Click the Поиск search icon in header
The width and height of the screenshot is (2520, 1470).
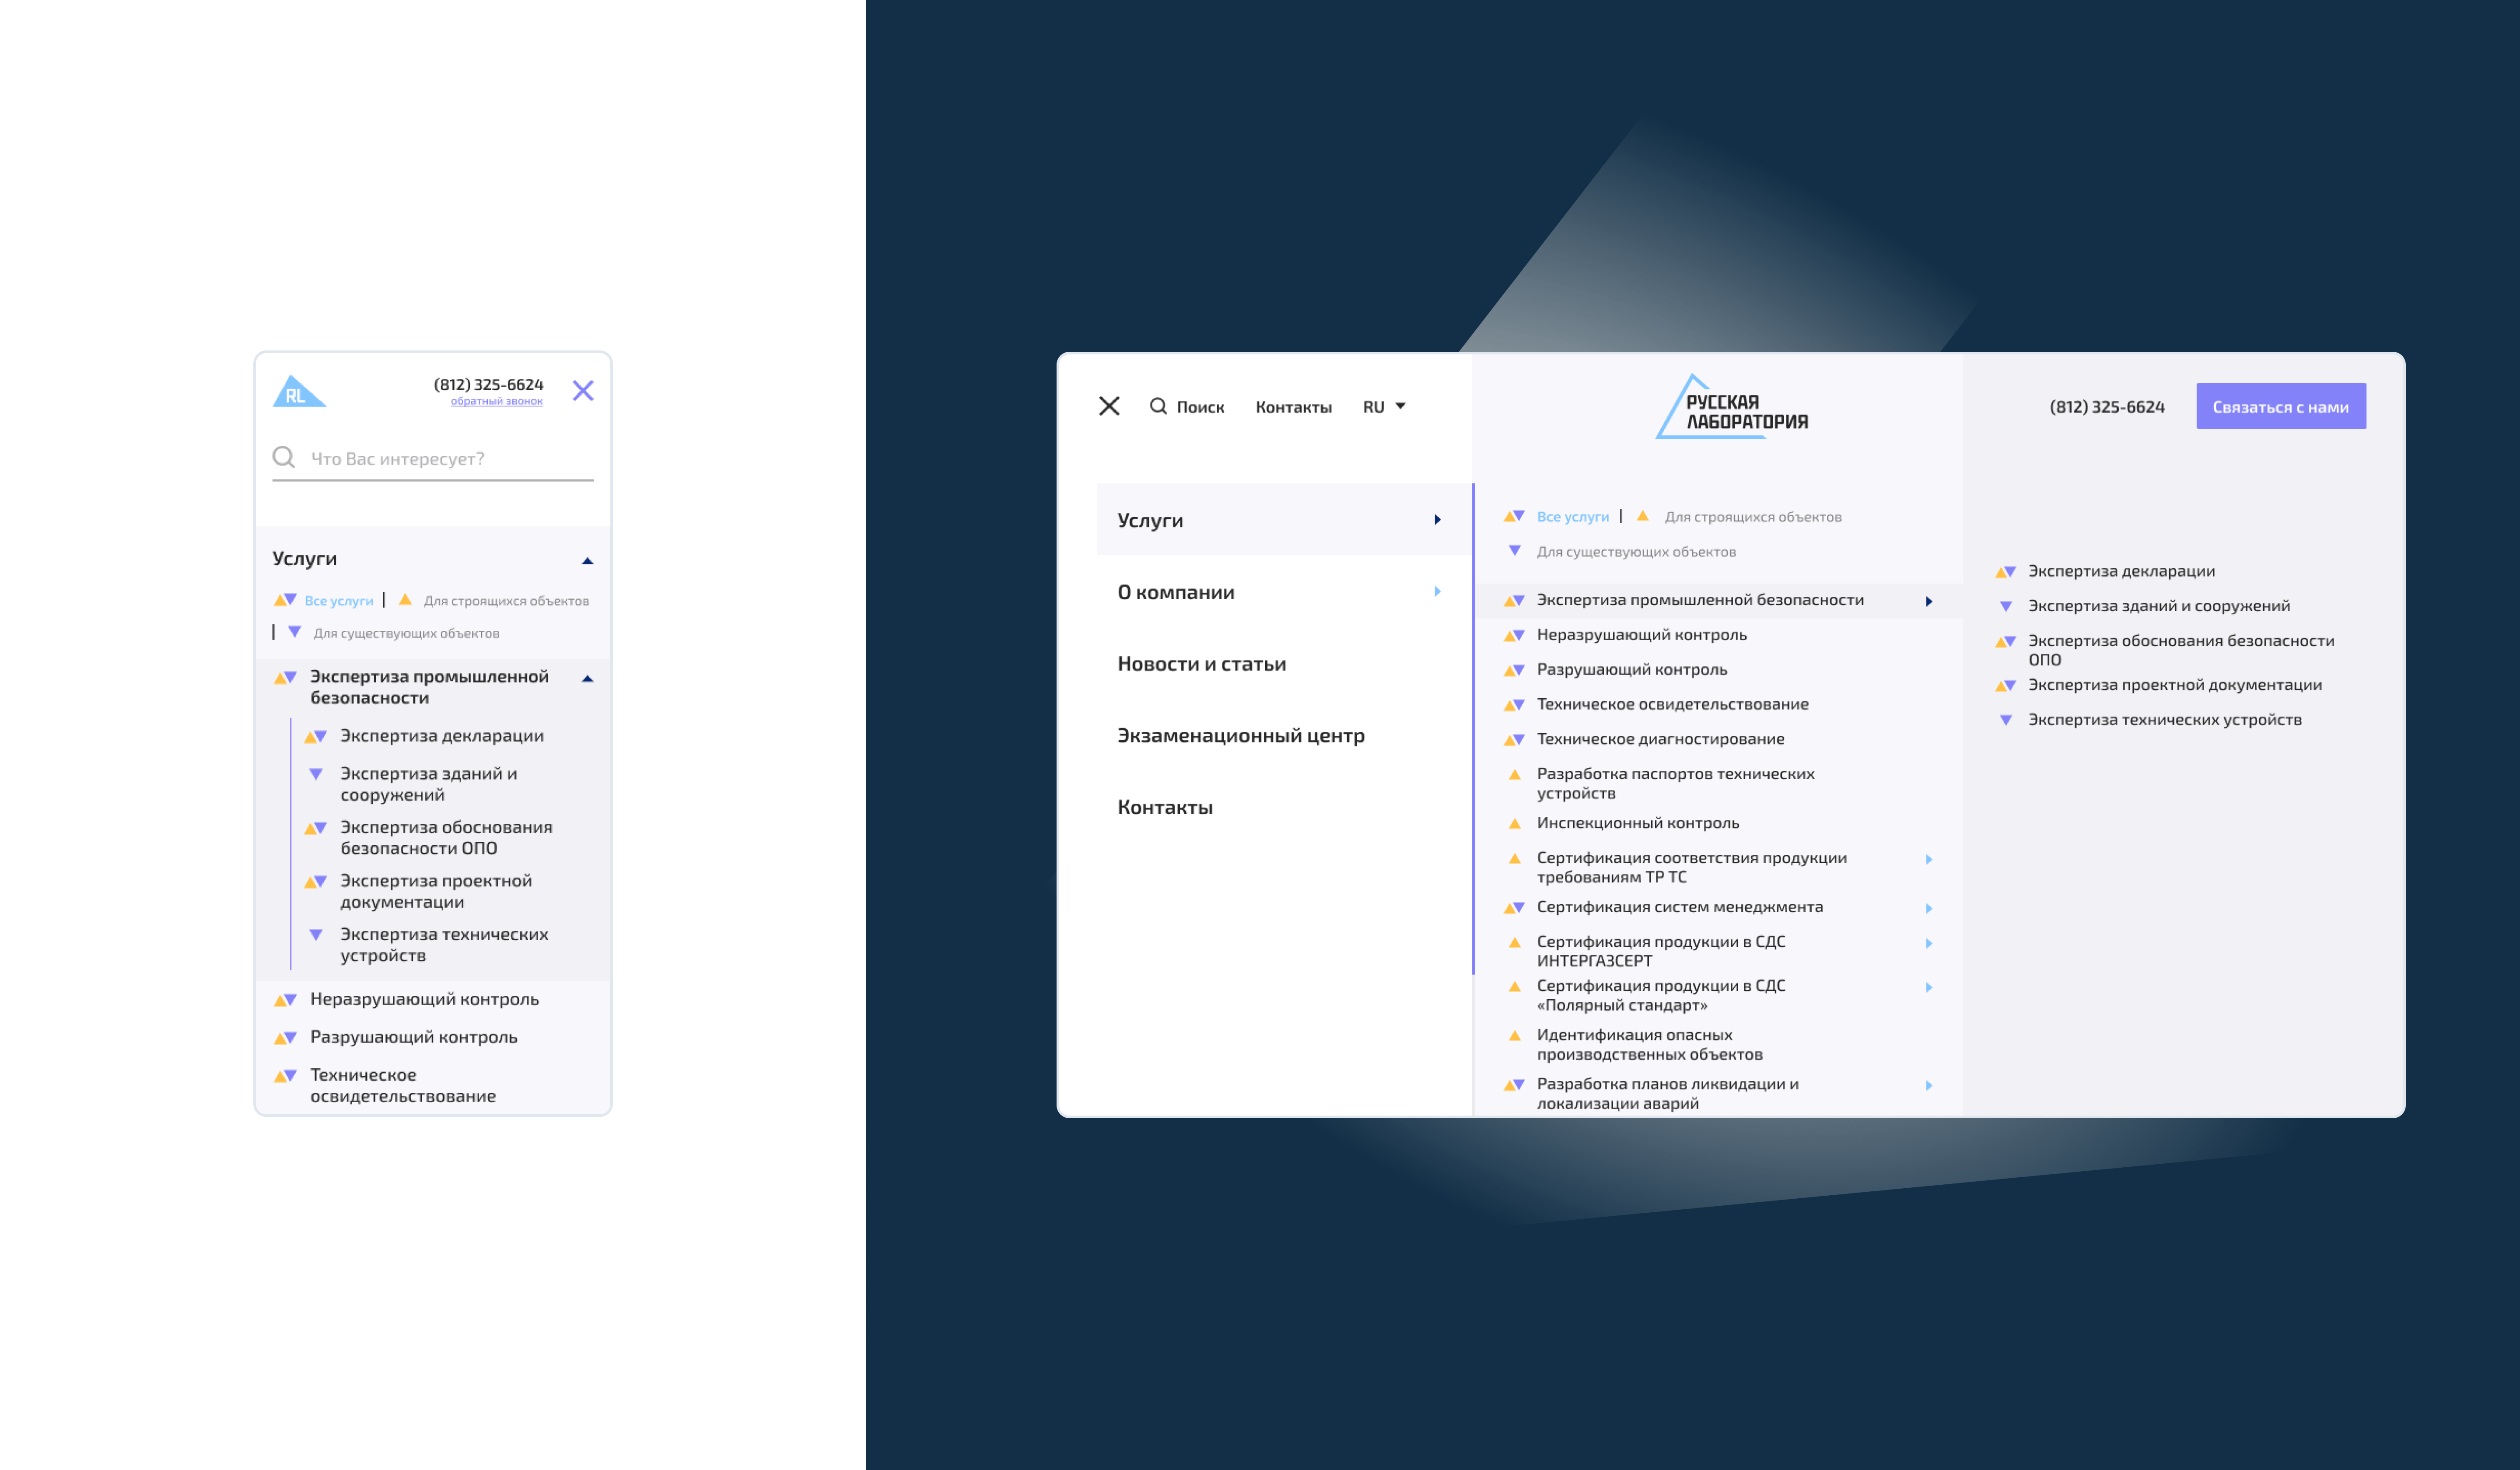(x=1158, y=406)
